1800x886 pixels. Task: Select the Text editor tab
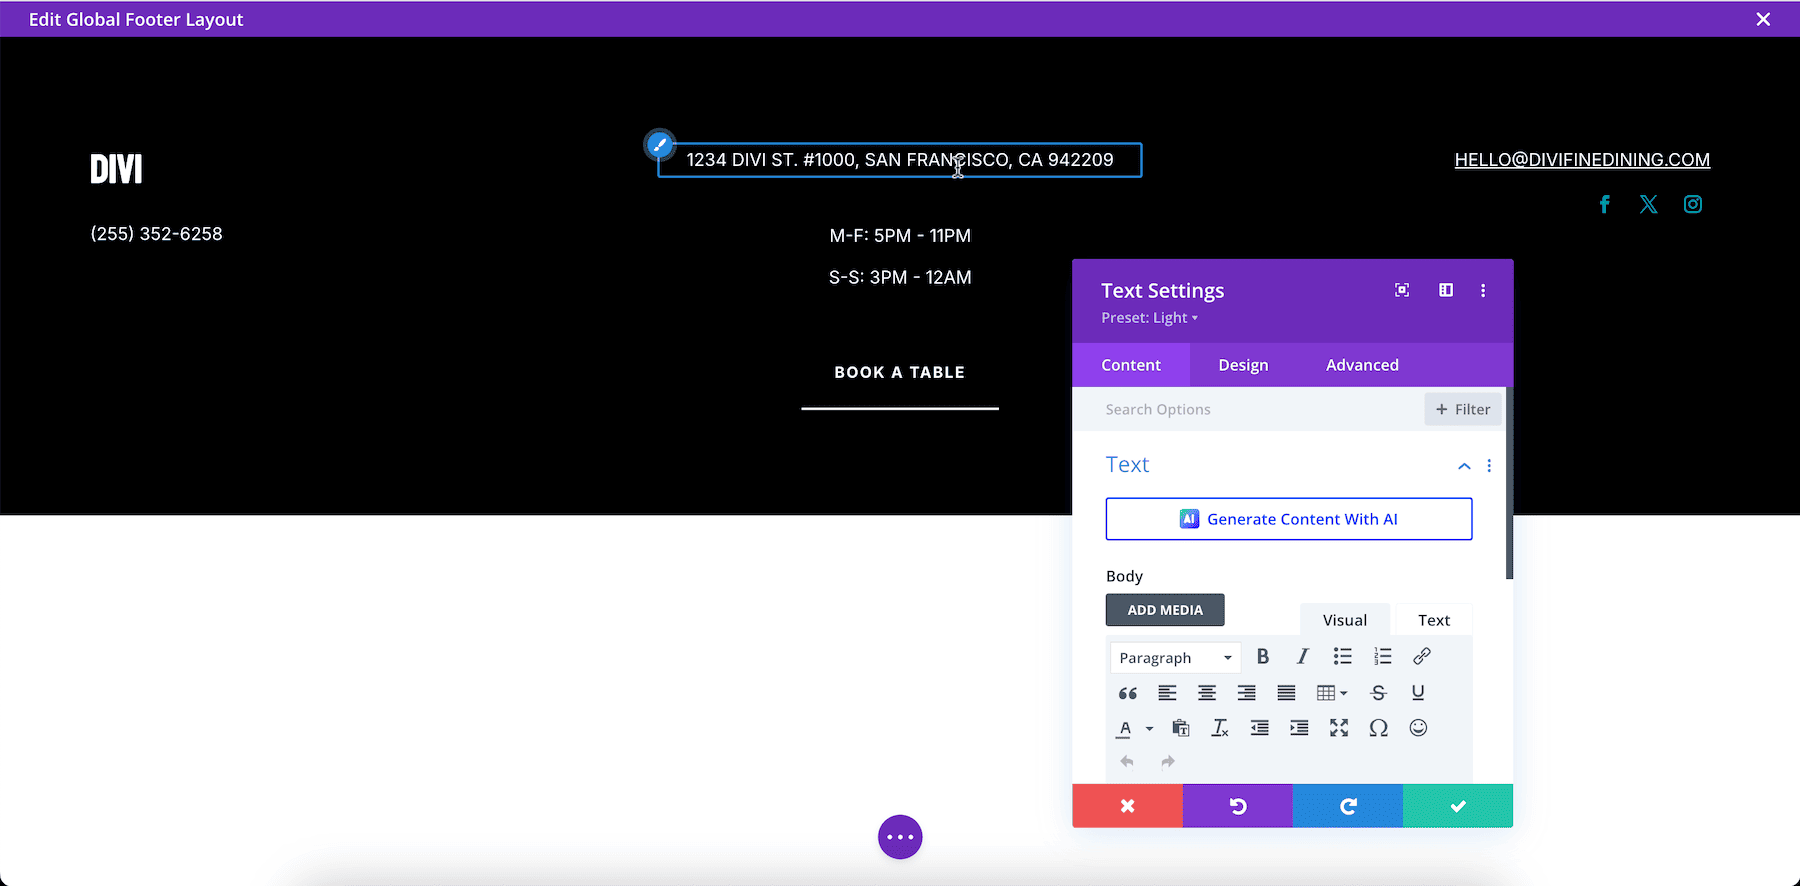point(1433,620)
